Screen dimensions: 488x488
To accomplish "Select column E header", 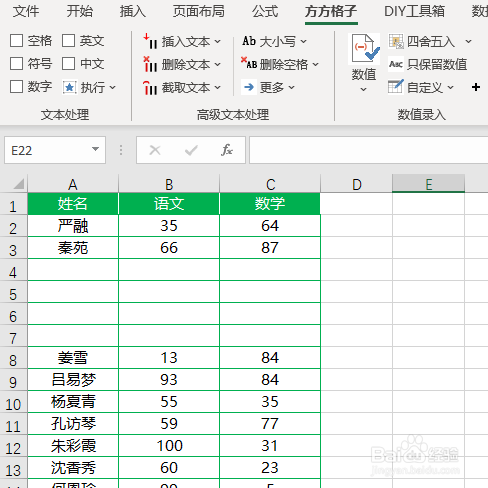I will pyautogui.click(x=428, y=184).
